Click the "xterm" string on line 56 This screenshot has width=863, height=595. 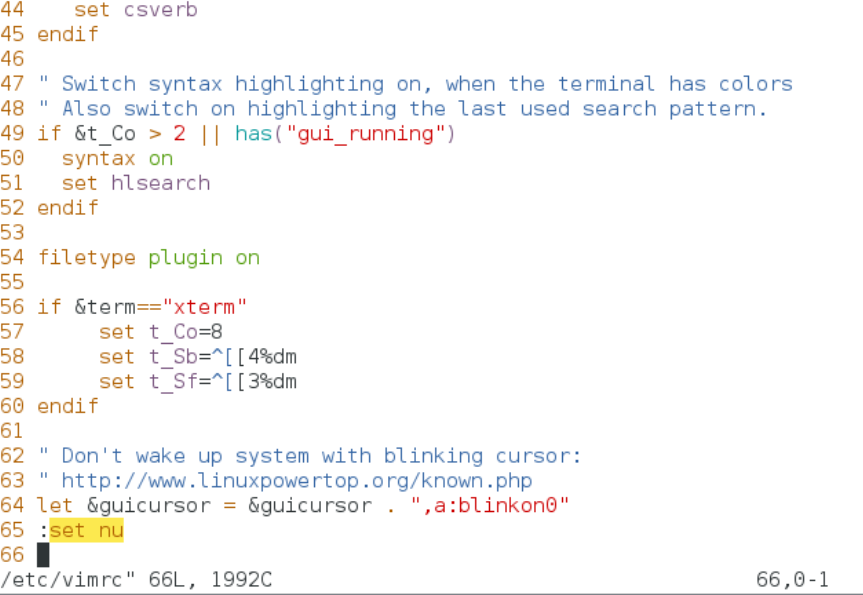tap(205, 307)
